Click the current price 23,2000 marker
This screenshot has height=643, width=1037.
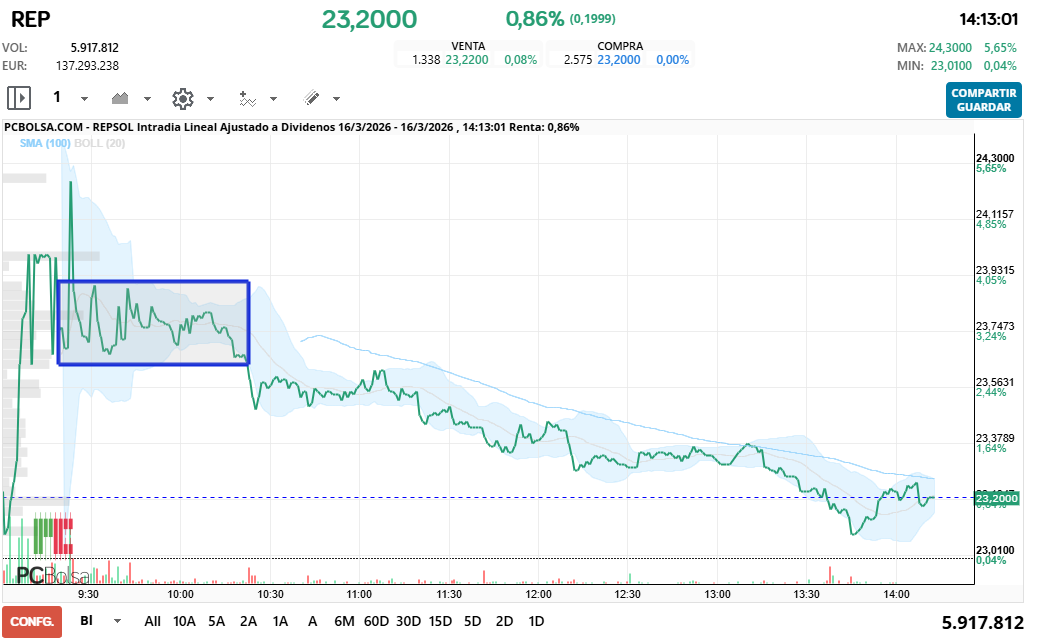(x=998, y=497)
